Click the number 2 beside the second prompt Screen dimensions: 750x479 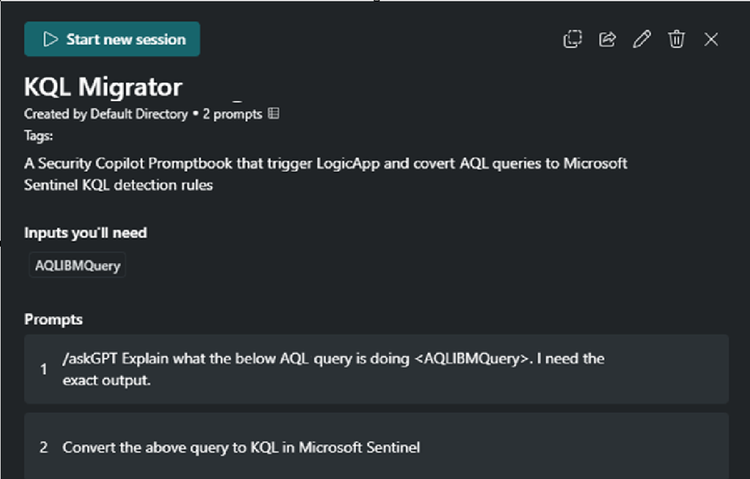click(44, 447)
